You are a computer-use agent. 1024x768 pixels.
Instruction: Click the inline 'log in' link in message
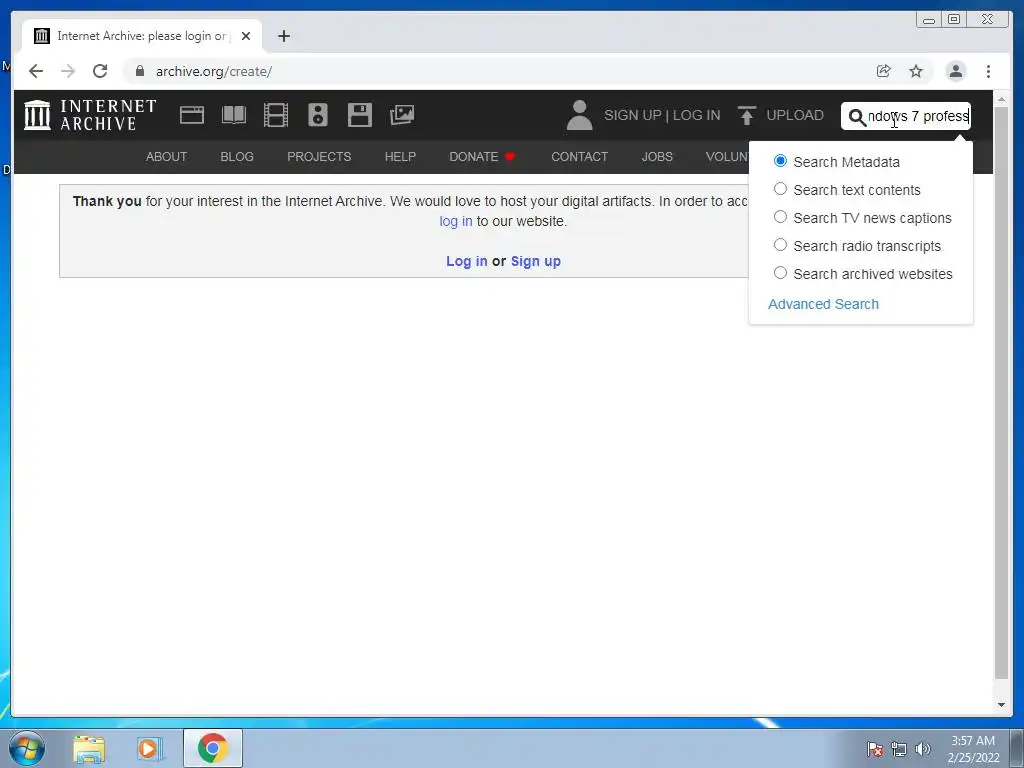455,221
